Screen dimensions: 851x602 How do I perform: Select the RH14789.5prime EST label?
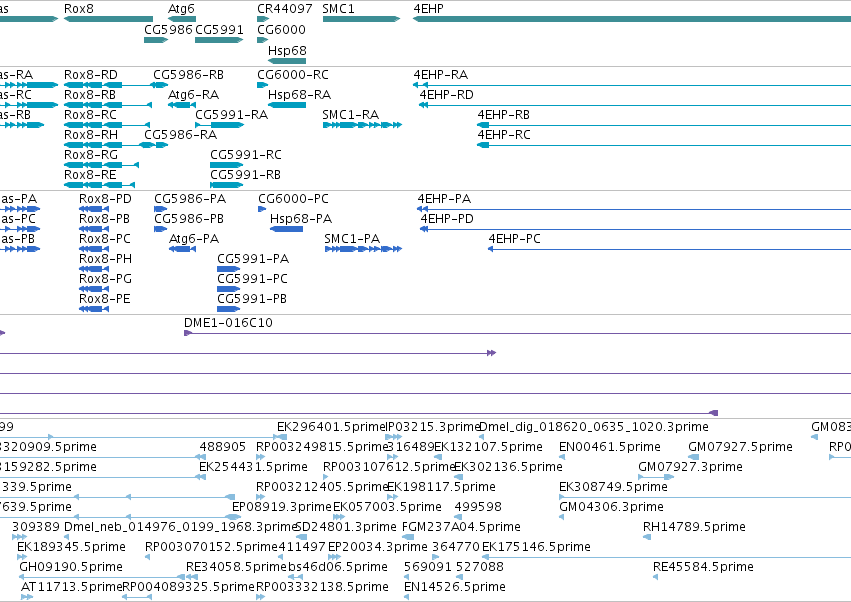(x=694, y=527)
